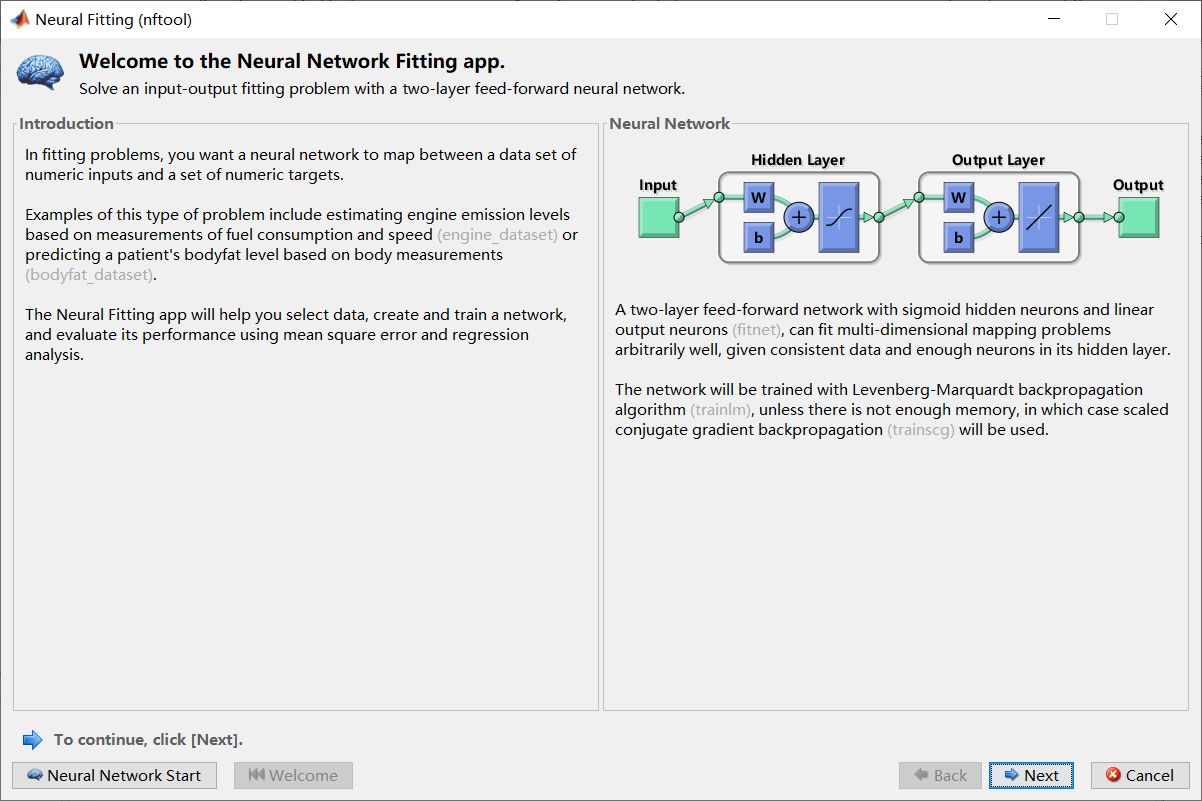
Task: Click the bodyfat_dataset reference text
Action: (90, 275)
